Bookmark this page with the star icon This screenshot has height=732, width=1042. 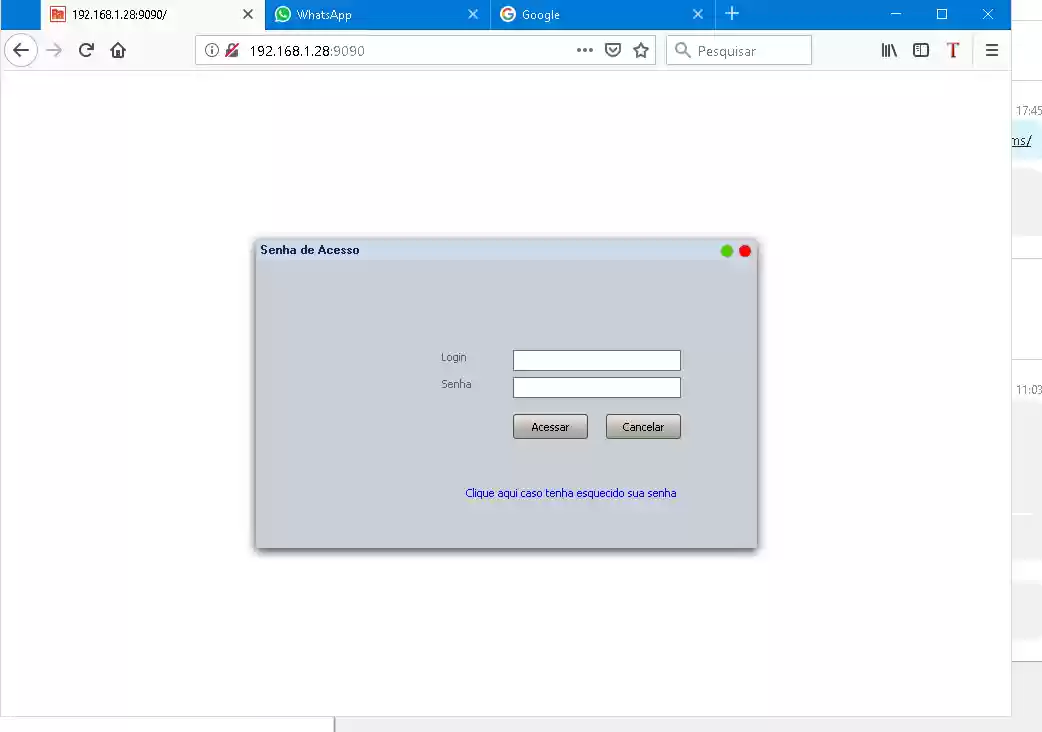coord(640,50)
